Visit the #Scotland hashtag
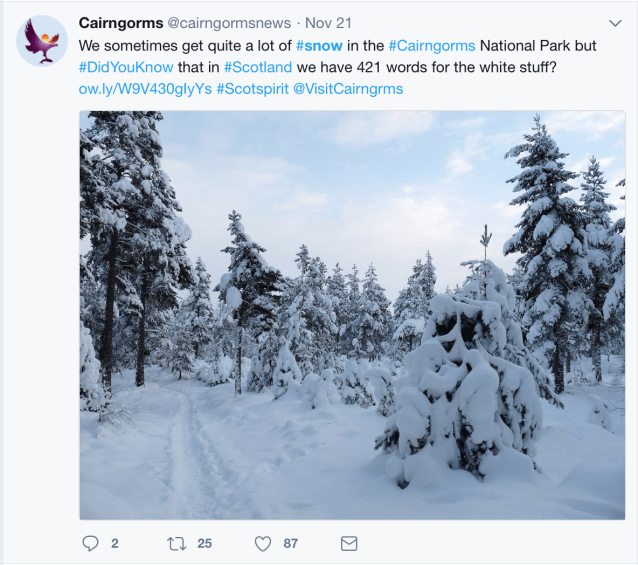This screenshot has height=565, width=638. pyautogui.click(x=258, y=67)
